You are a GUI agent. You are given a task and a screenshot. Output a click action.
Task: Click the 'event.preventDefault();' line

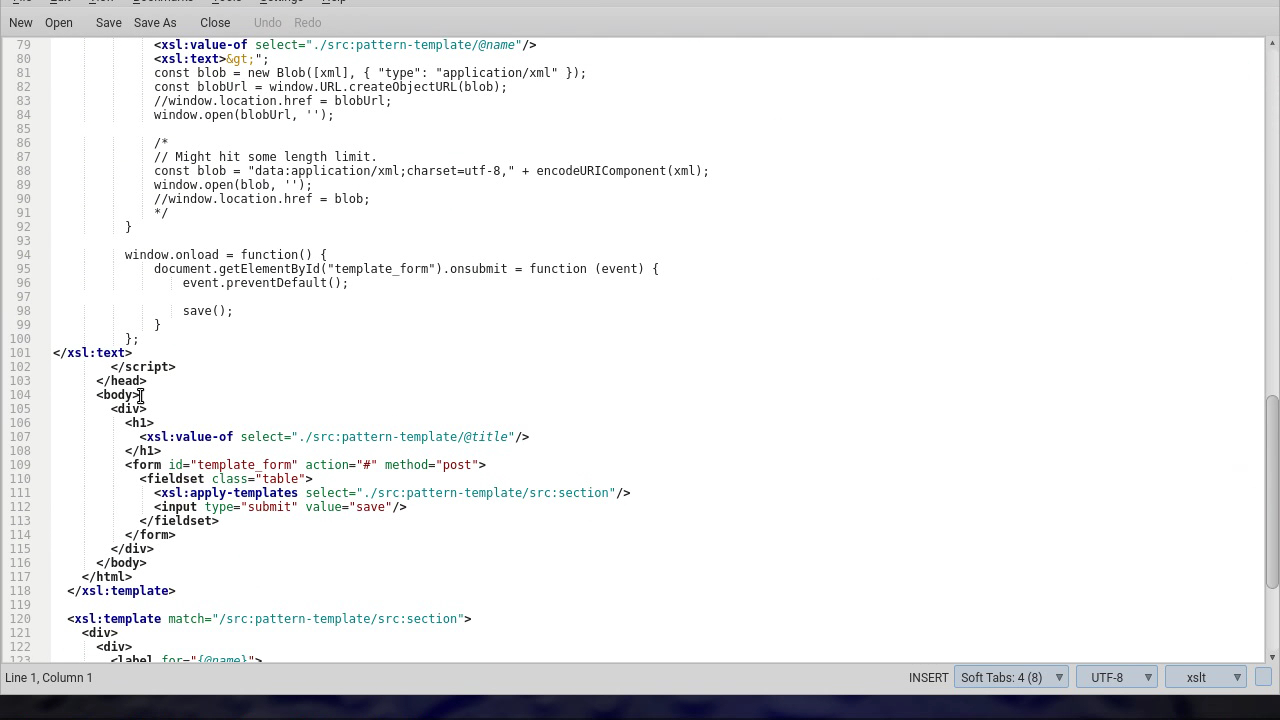coord(265,283)
